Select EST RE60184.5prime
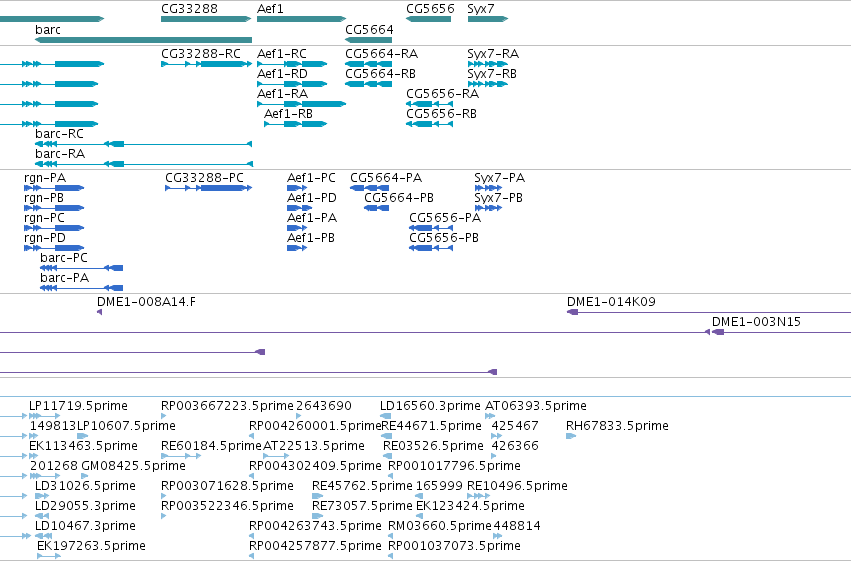Viewport: 851px width, 561px height. pos(211,446)
